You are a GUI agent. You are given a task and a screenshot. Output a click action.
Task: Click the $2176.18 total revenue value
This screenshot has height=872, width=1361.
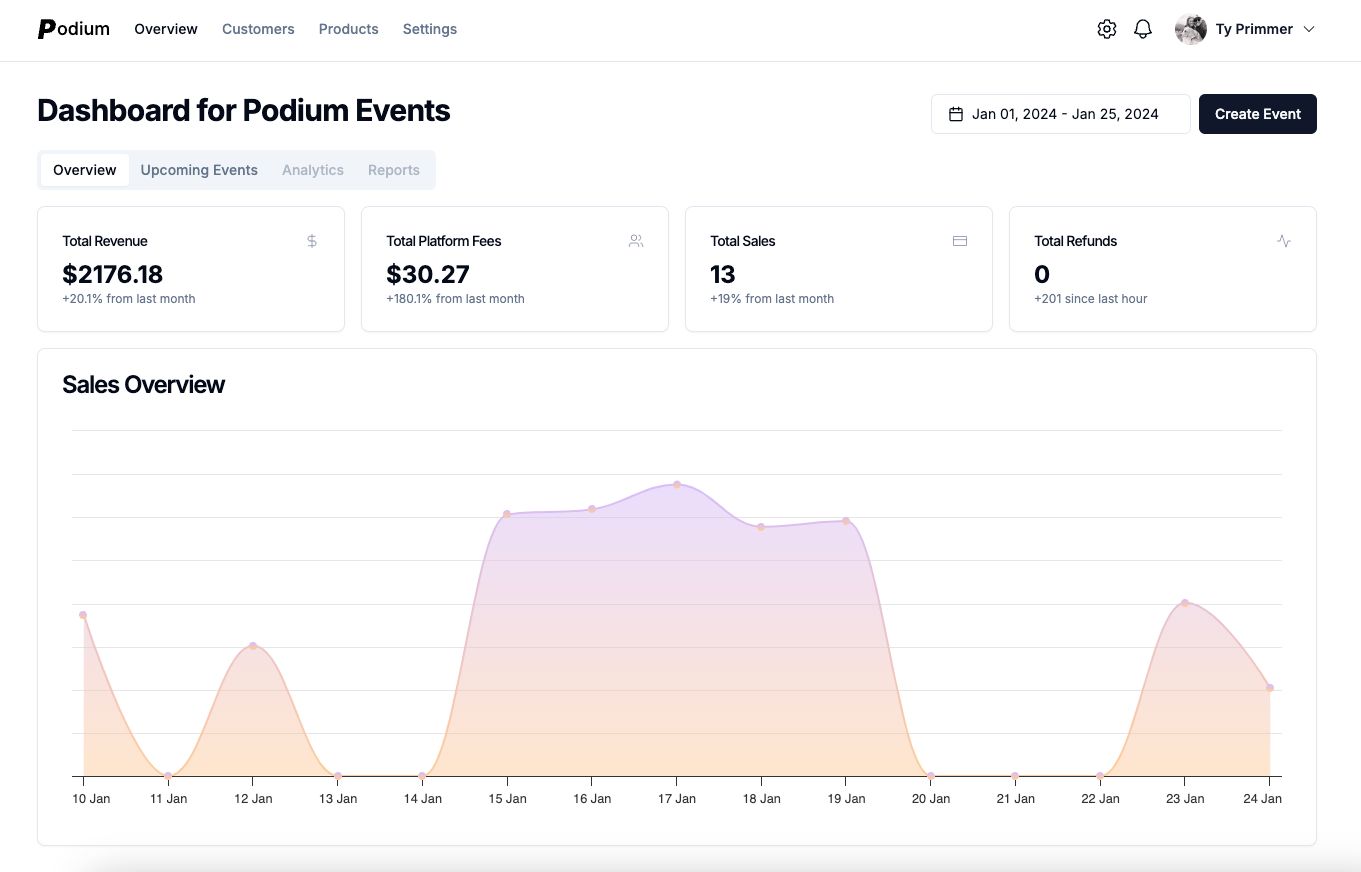point(113,274)
